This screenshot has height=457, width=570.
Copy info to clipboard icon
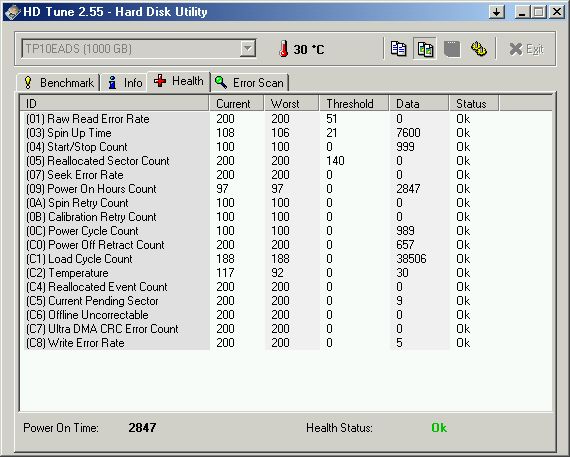point(398,49)
